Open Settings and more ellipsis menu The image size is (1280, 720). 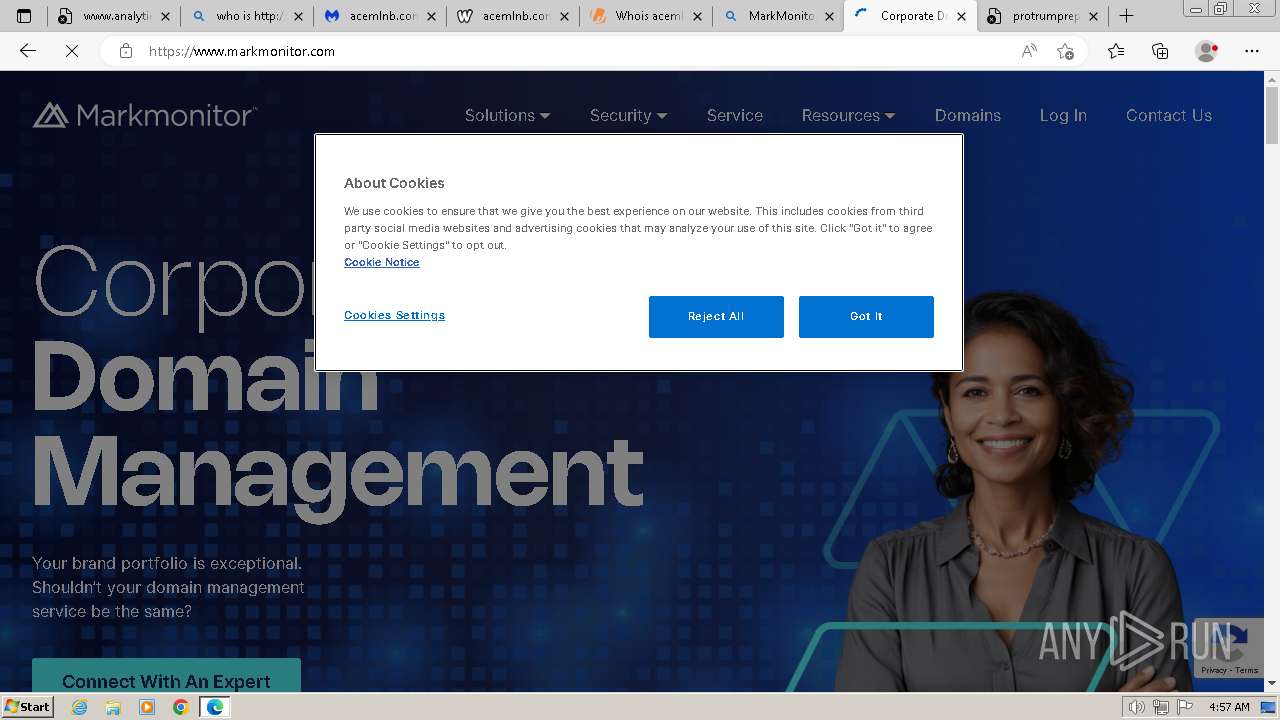click(x=1252, y=51)
